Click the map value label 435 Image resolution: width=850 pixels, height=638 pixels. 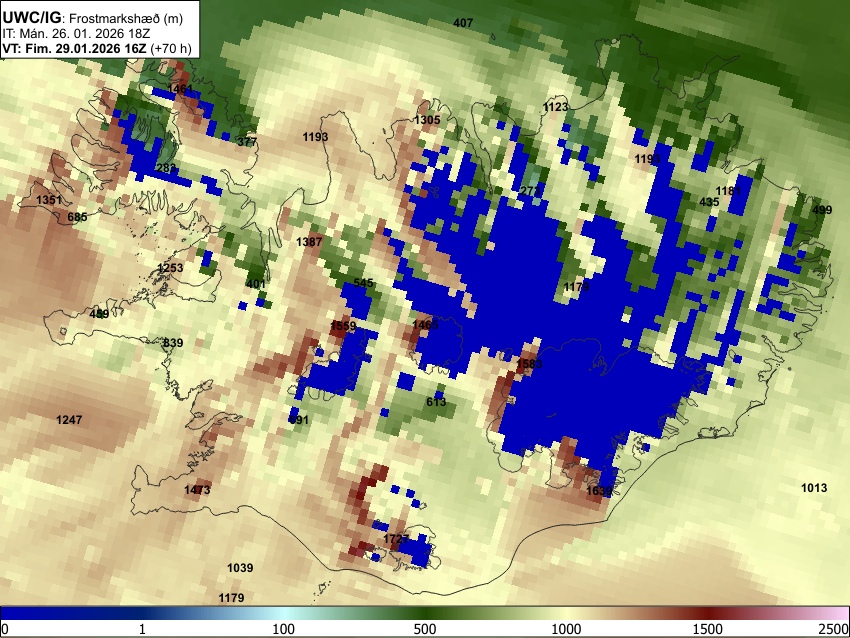coord(709,202)
